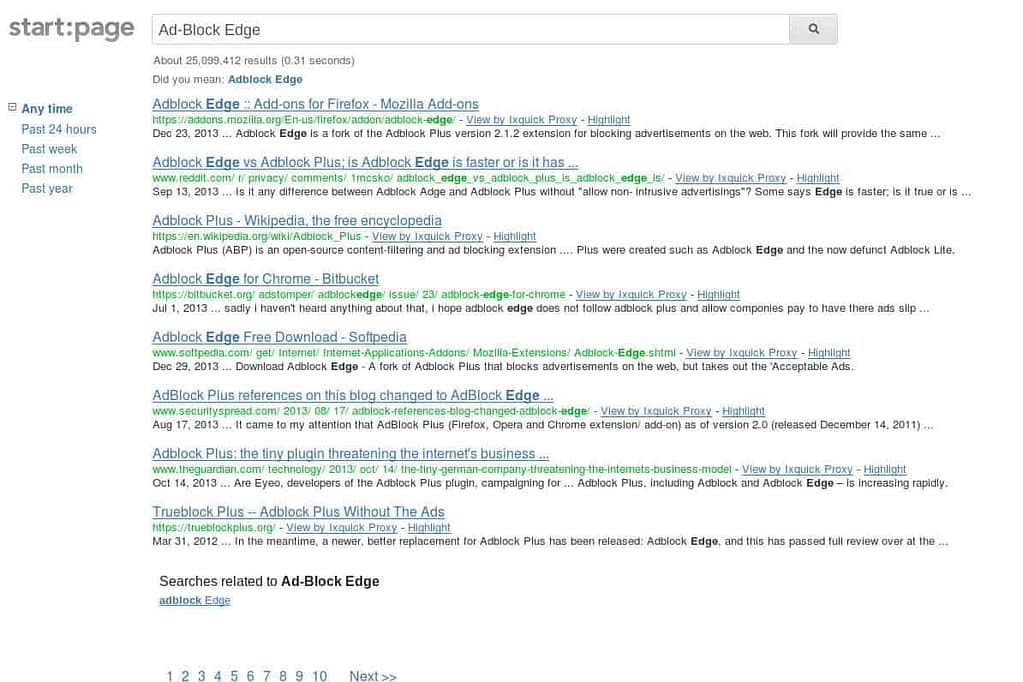The image size is (1023, 682).
Task: View the Wikipedia result by Ixquick Proxy
Action: point(427,237)
